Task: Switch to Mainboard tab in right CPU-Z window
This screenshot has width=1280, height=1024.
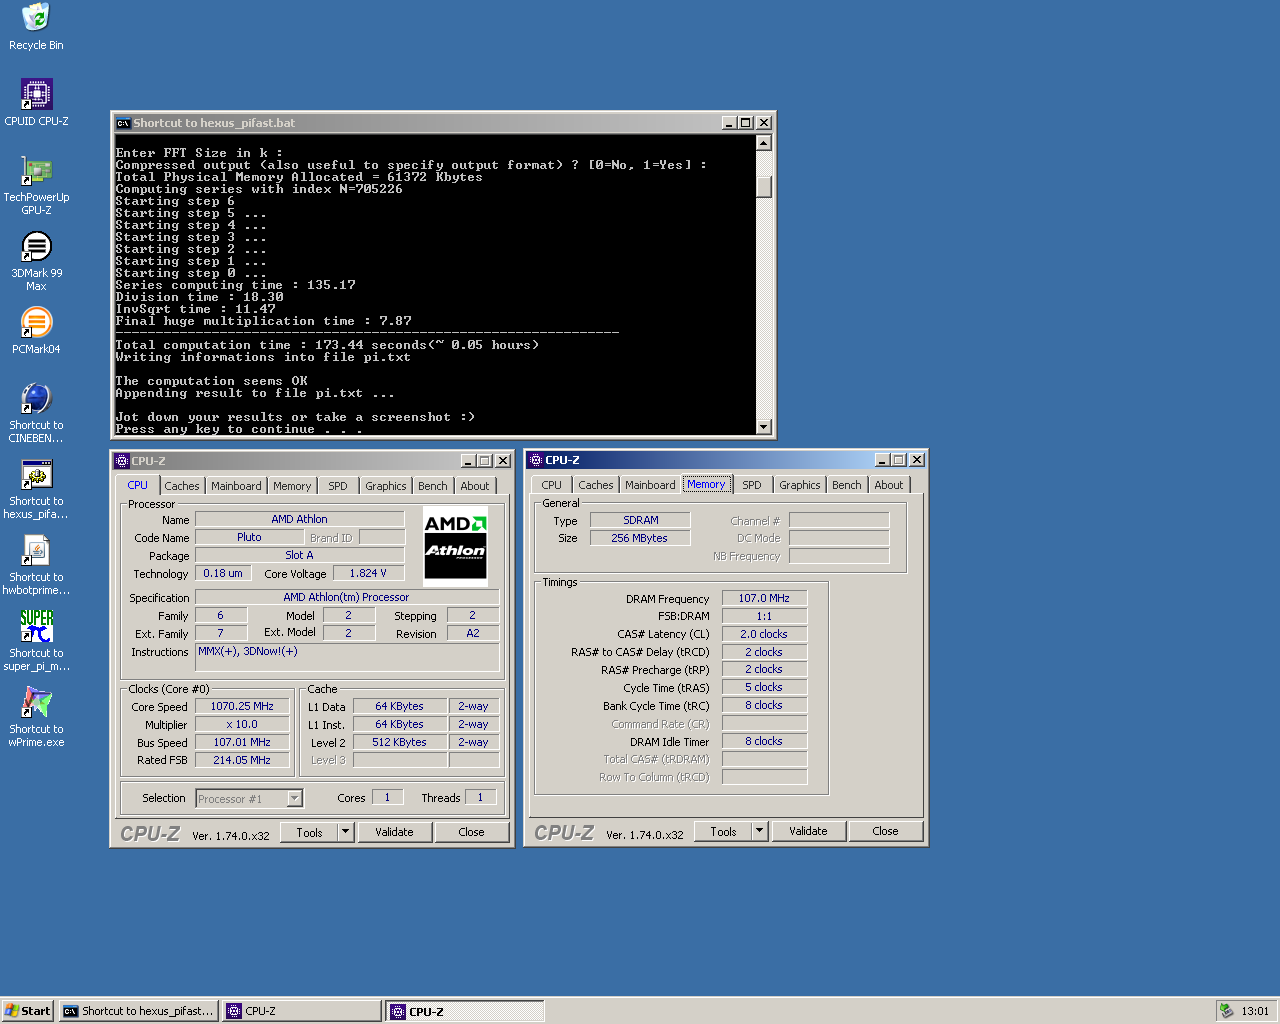Action: 650,485
